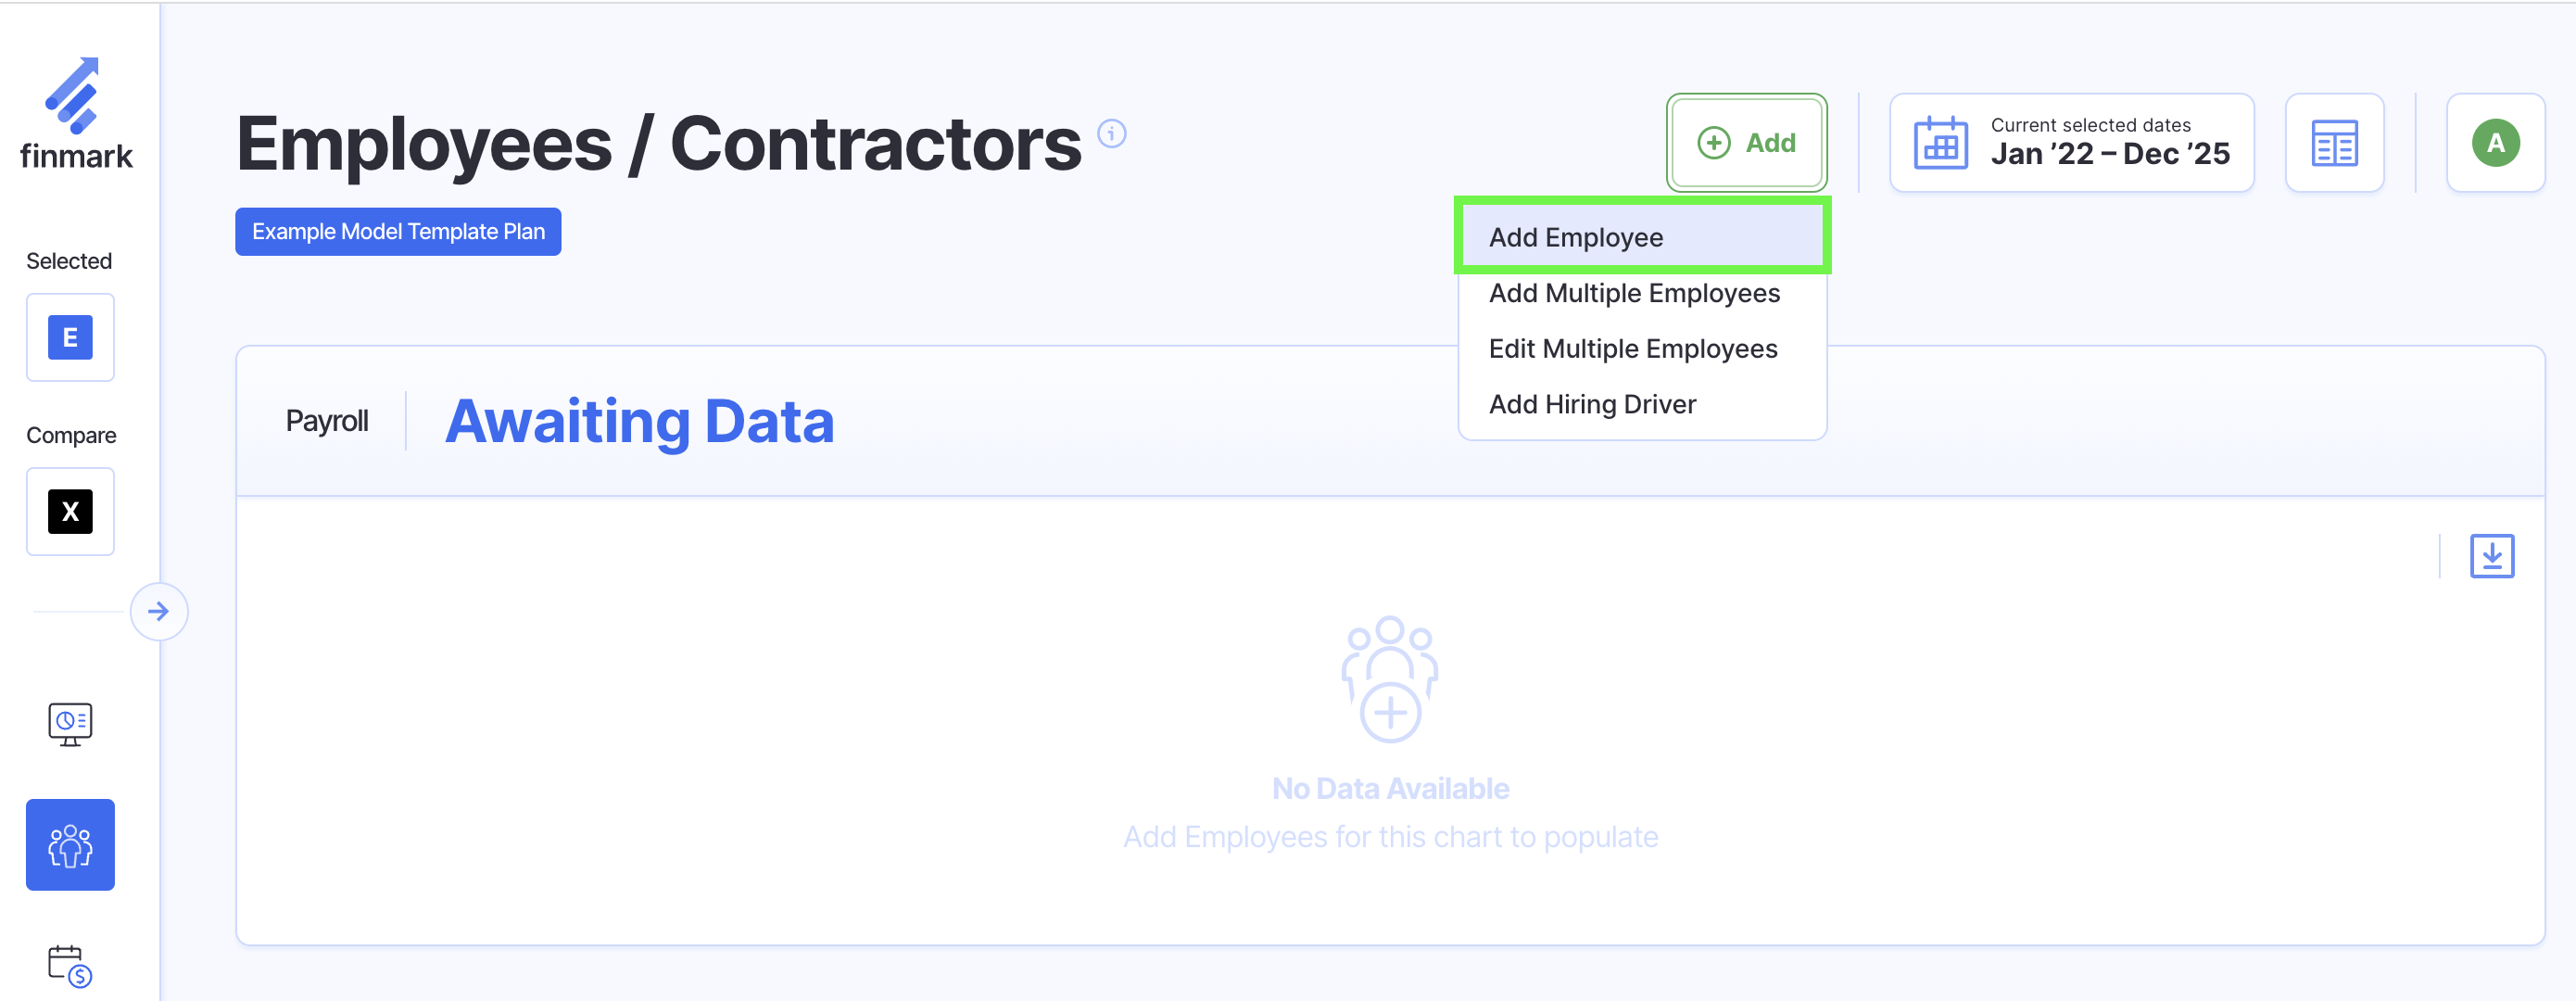
Task: Select Edit Multiple Employees option
Action: coord(1633,349)
